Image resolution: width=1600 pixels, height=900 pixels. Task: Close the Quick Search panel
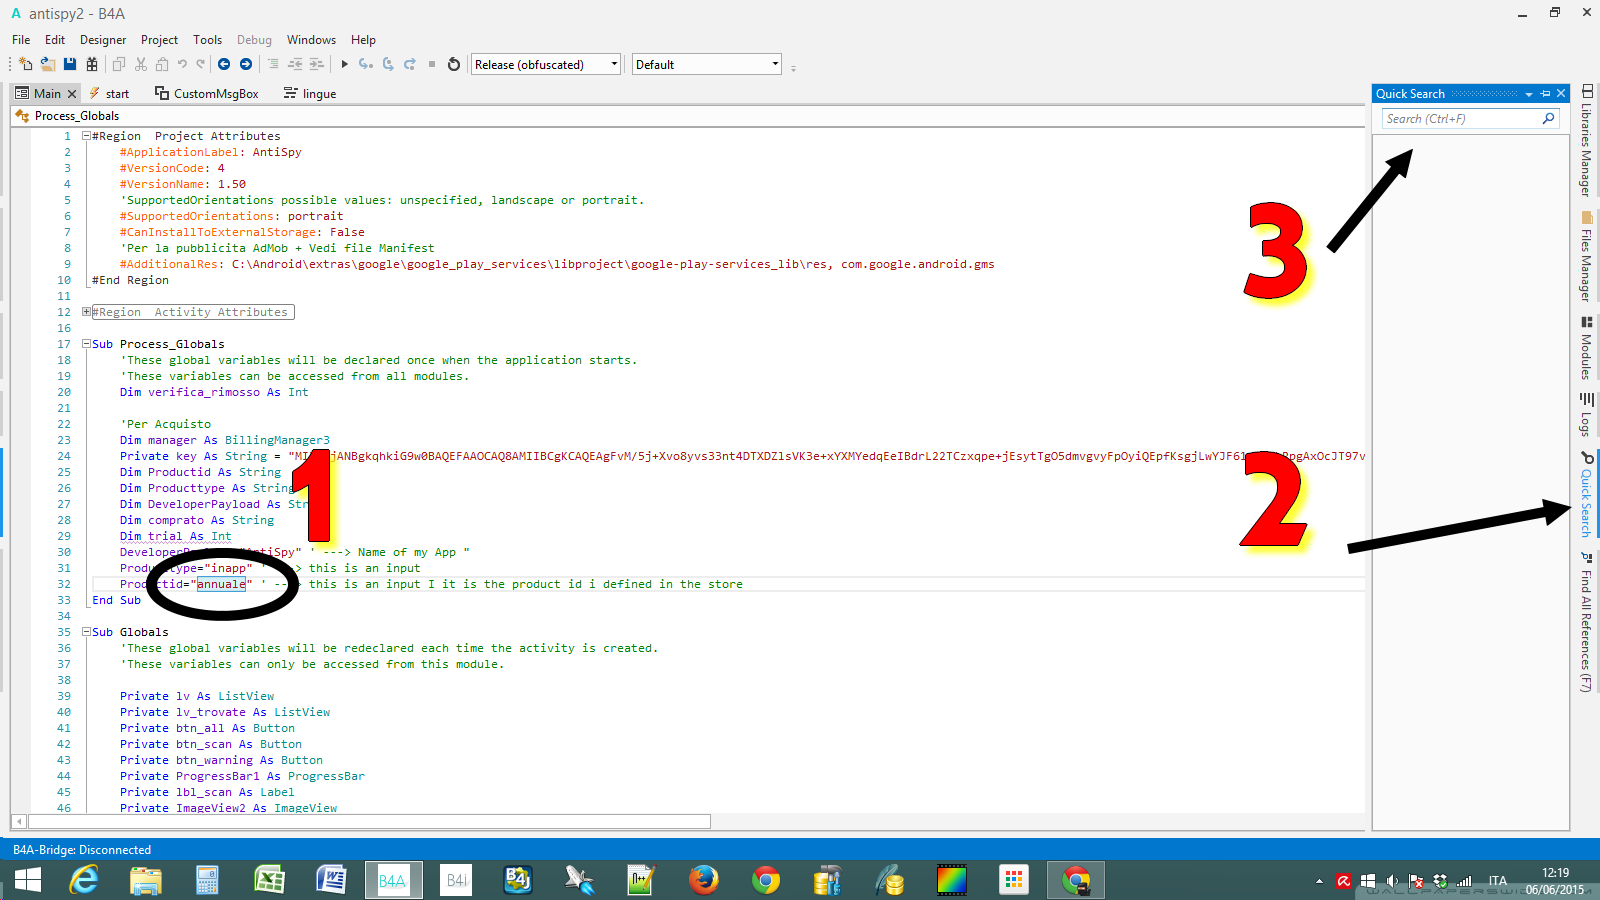pos(1560,93)
